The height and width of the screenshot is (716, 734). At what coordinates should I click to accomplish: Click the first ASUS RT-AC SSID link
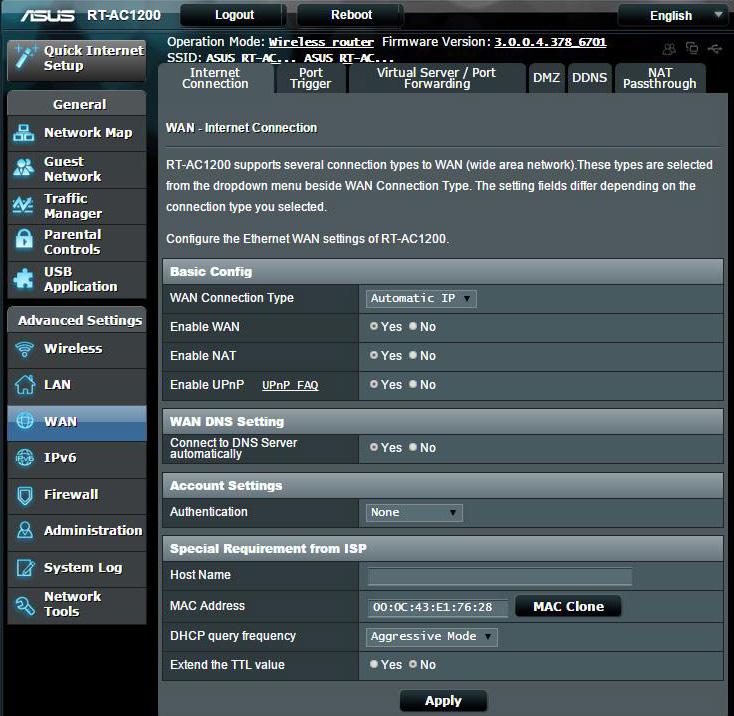(x=251, y=58)
